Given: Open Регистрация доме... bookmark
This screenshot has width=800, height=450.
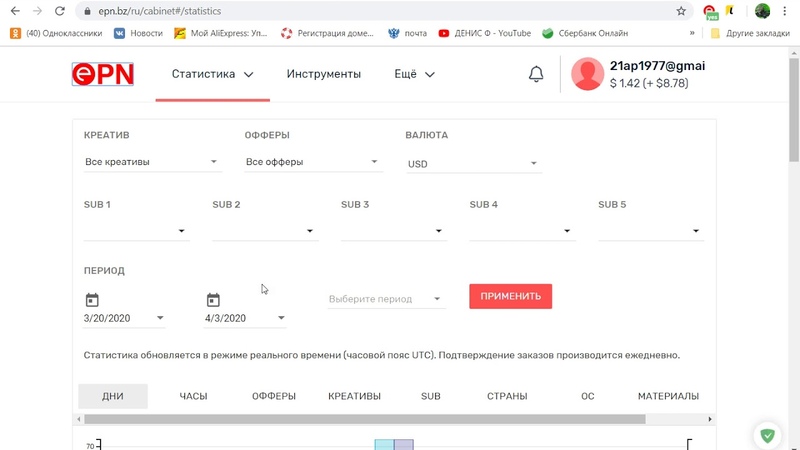Looking at the screenshot, I should click(x=327, y=33).
